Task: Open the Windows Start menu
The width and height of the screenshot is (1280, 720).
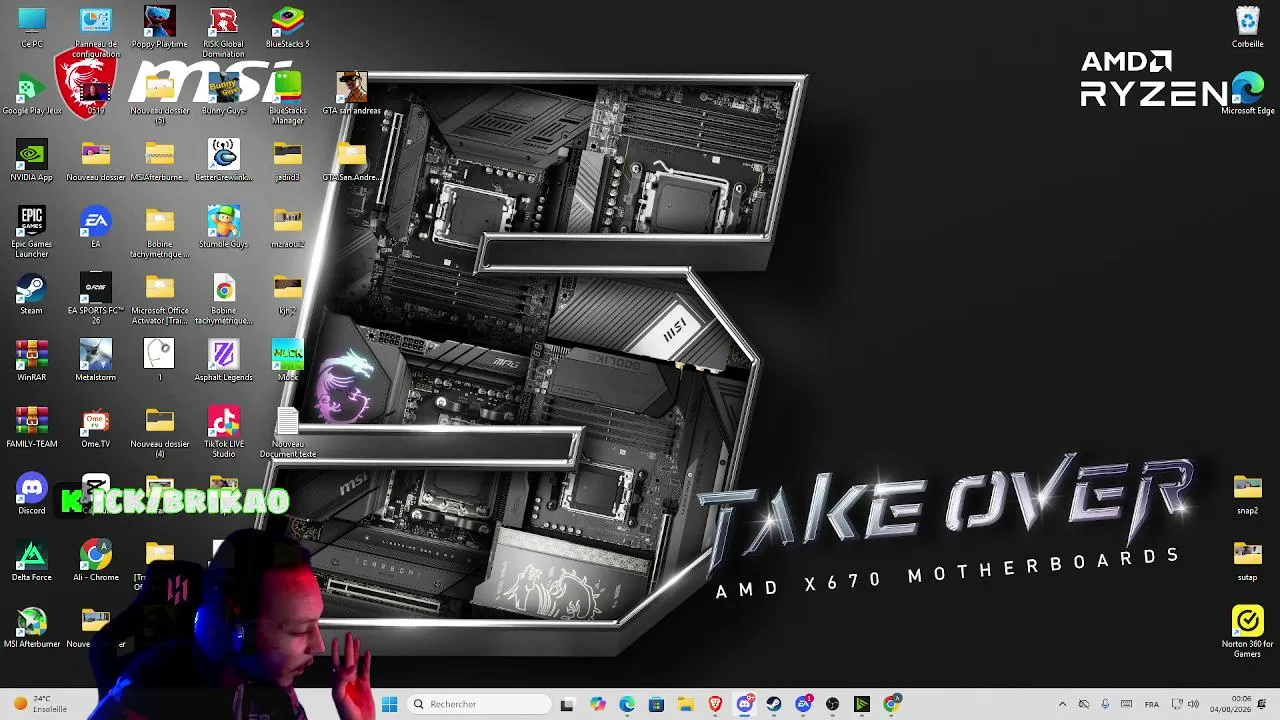Action: coord(389,704)
